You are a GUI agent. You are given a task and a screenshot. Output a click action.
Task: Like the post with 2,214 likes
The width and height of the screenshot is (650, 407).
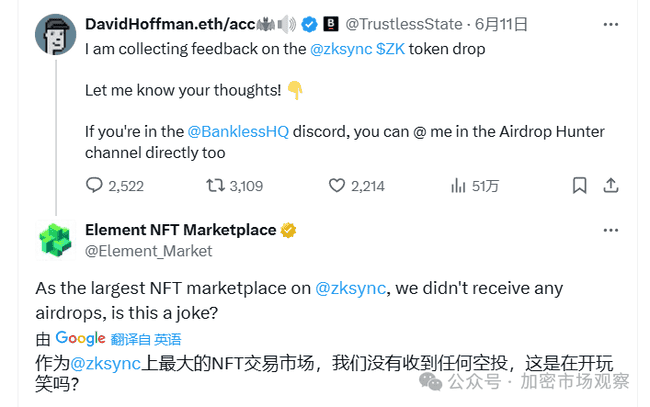337,185
